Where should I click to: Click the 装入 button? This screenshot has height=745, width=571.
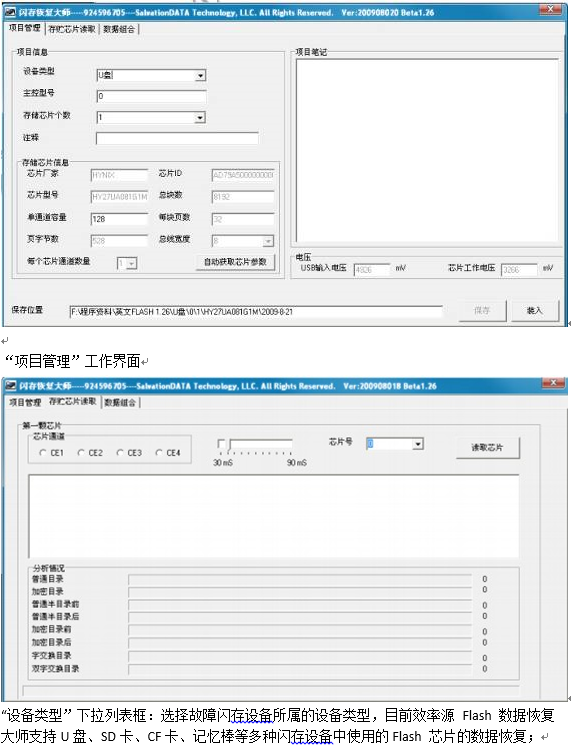pos(534,310)
